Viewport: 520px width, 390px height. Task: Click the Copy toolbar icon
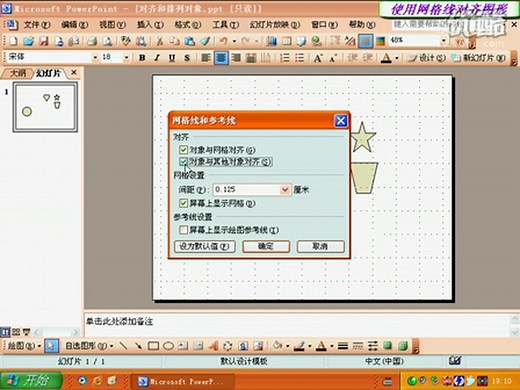point(174,41)
